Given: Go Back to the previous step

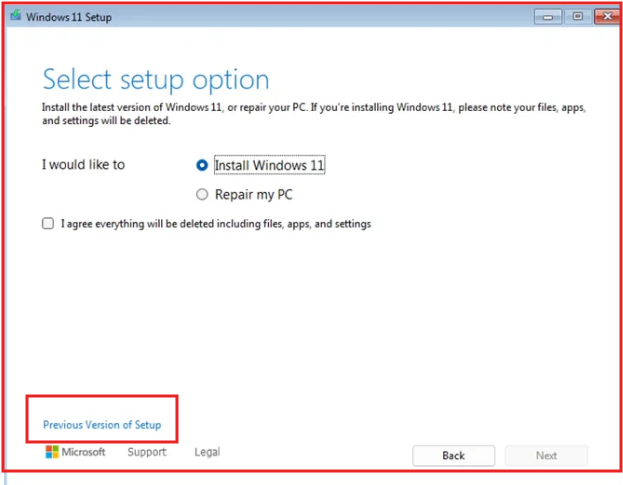Looking at the screenshot, I should pos(453,455).
